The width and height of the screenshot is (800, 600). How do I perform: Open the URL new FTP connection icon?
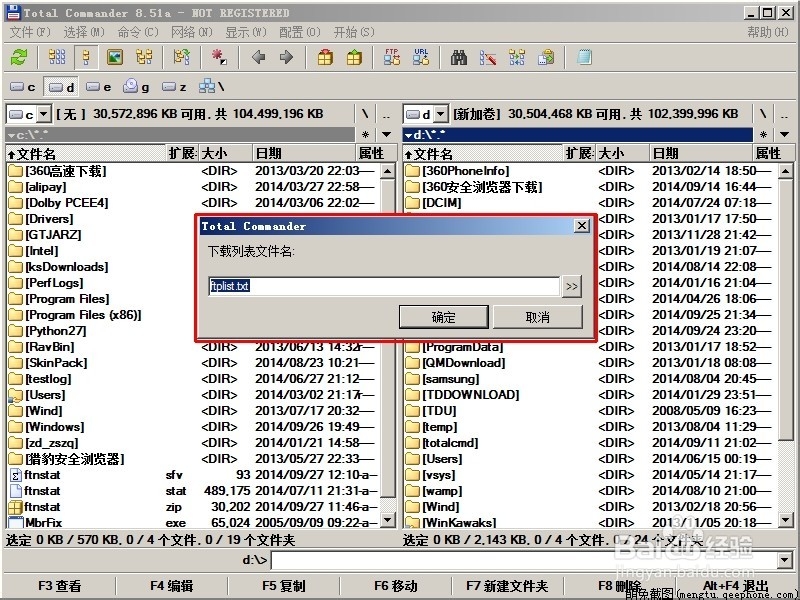tap(421, 57)
